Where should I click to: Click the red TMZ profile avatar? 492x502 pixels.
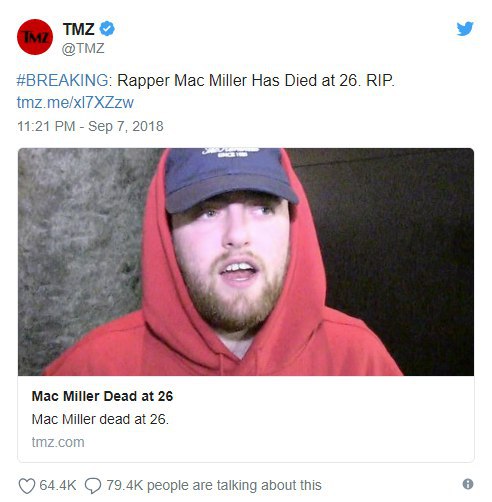[35, 37]
